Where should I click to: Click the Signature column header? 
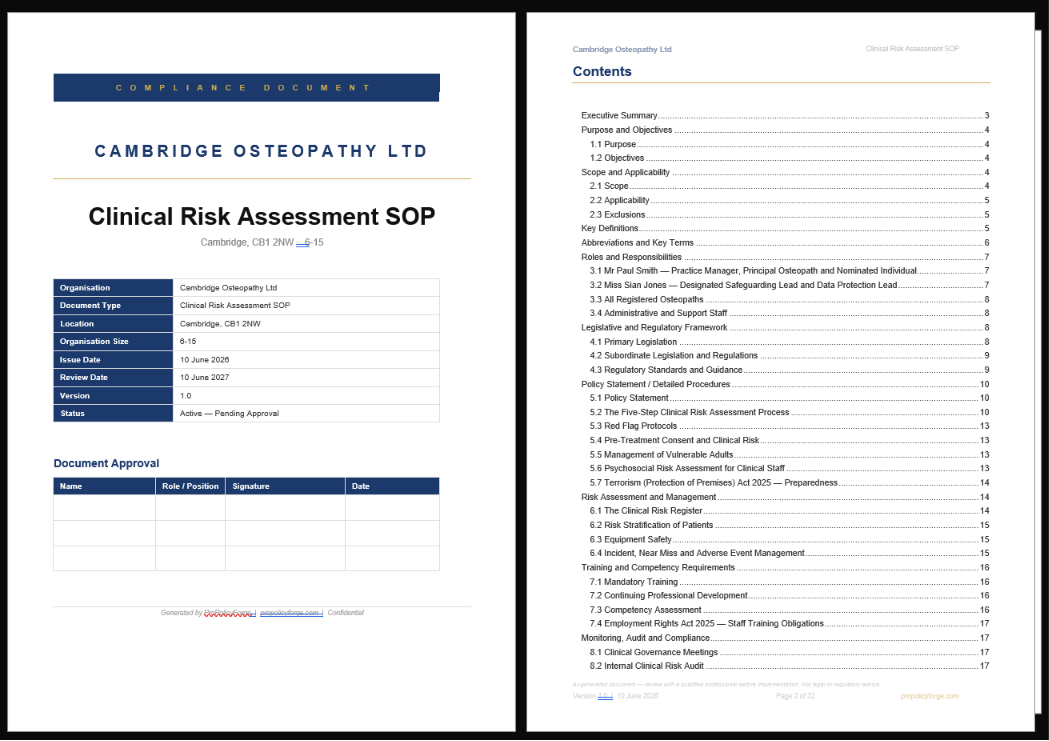286,486
